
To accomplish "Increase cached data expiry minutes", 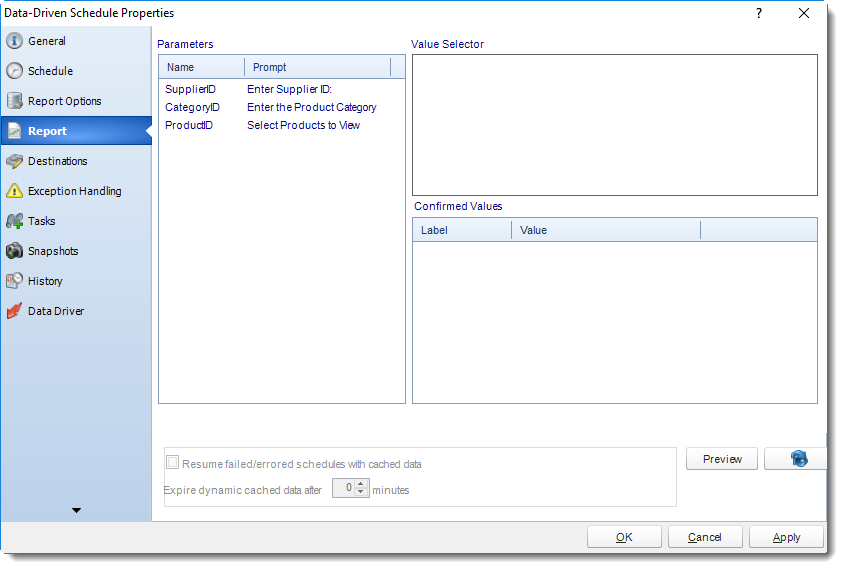I will coord(361,484).
